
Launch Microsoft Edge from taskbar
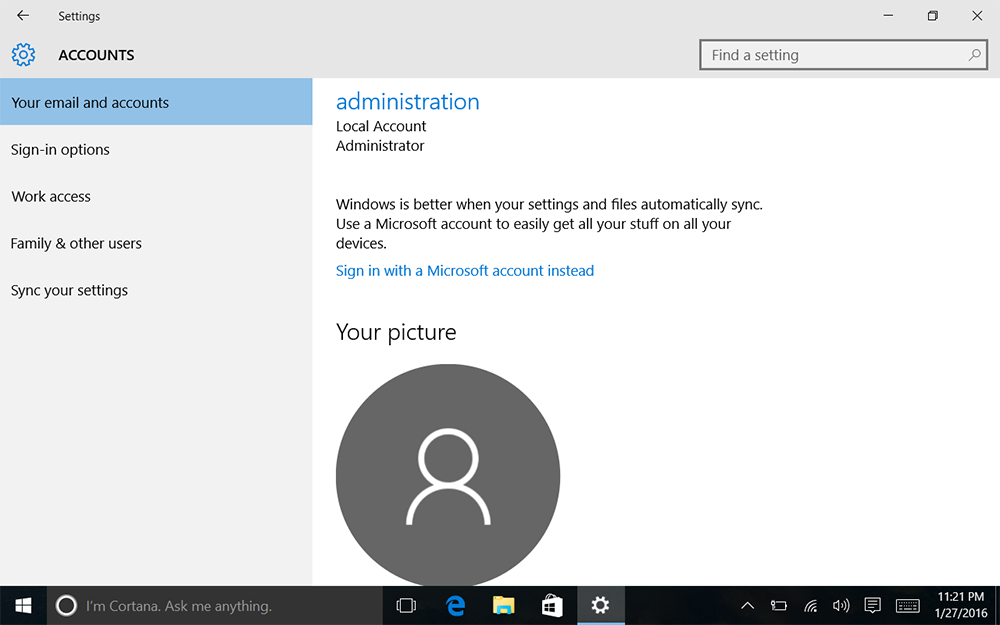(455, 605)
